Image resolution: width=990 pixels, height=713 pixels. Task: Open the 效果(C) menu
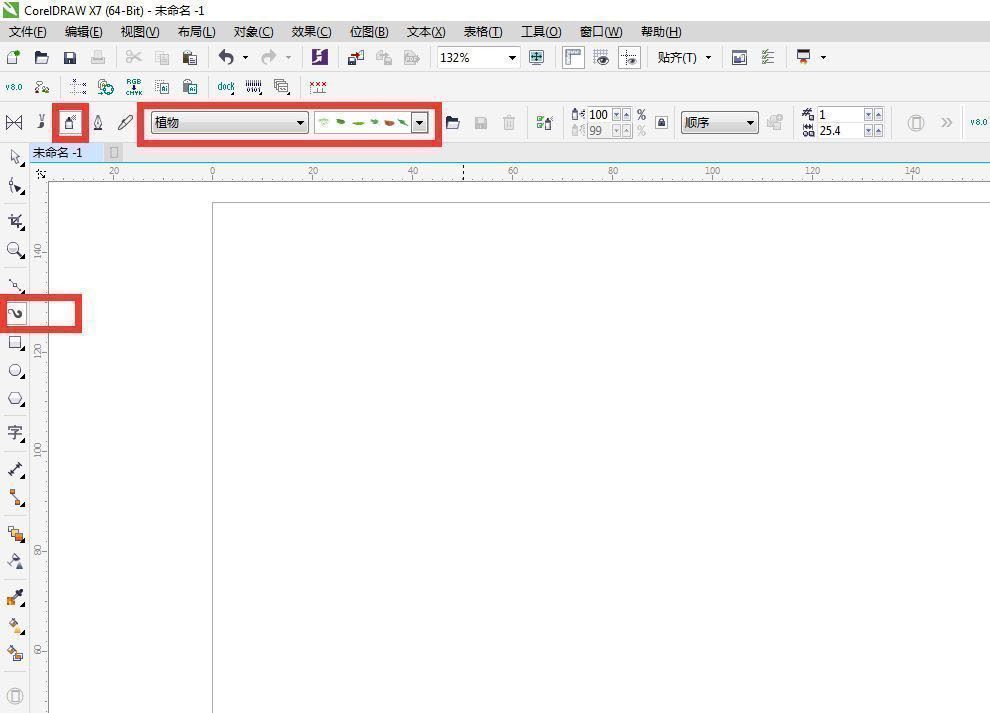click(311, 32)
